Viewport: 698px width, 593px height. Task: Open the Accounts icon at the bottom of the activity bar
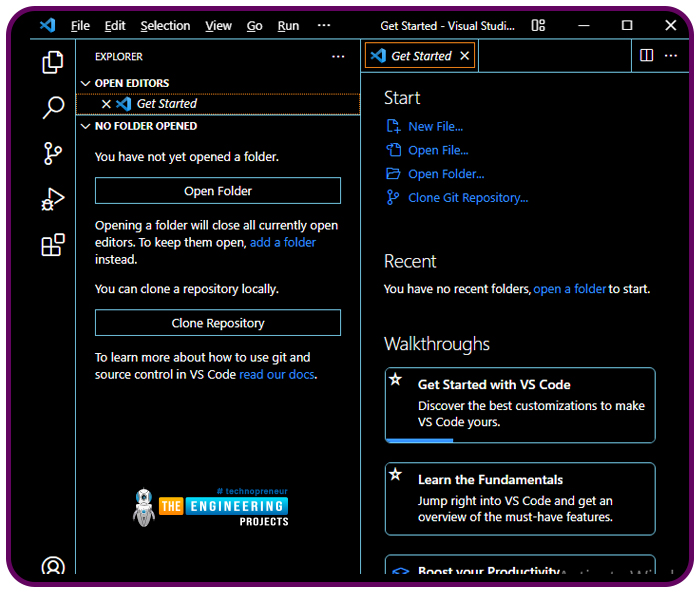[x=53, y=565]
